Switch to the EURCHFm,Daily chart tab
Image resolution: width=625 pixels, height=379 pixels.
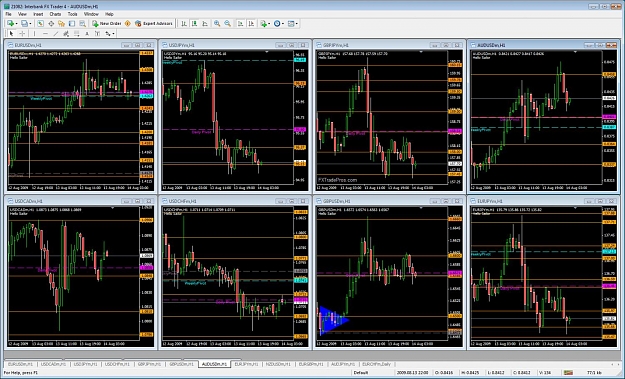point(377,364)
